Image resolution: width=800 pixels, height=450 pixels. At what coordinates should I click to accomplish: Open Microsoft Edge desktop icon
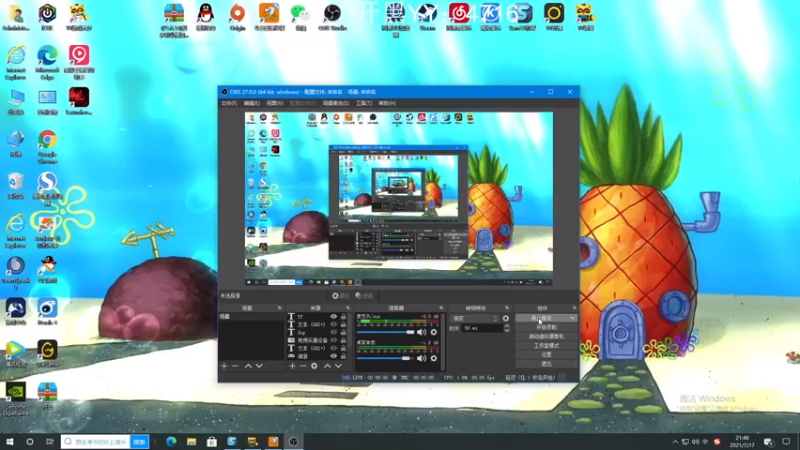pos(47,62)
